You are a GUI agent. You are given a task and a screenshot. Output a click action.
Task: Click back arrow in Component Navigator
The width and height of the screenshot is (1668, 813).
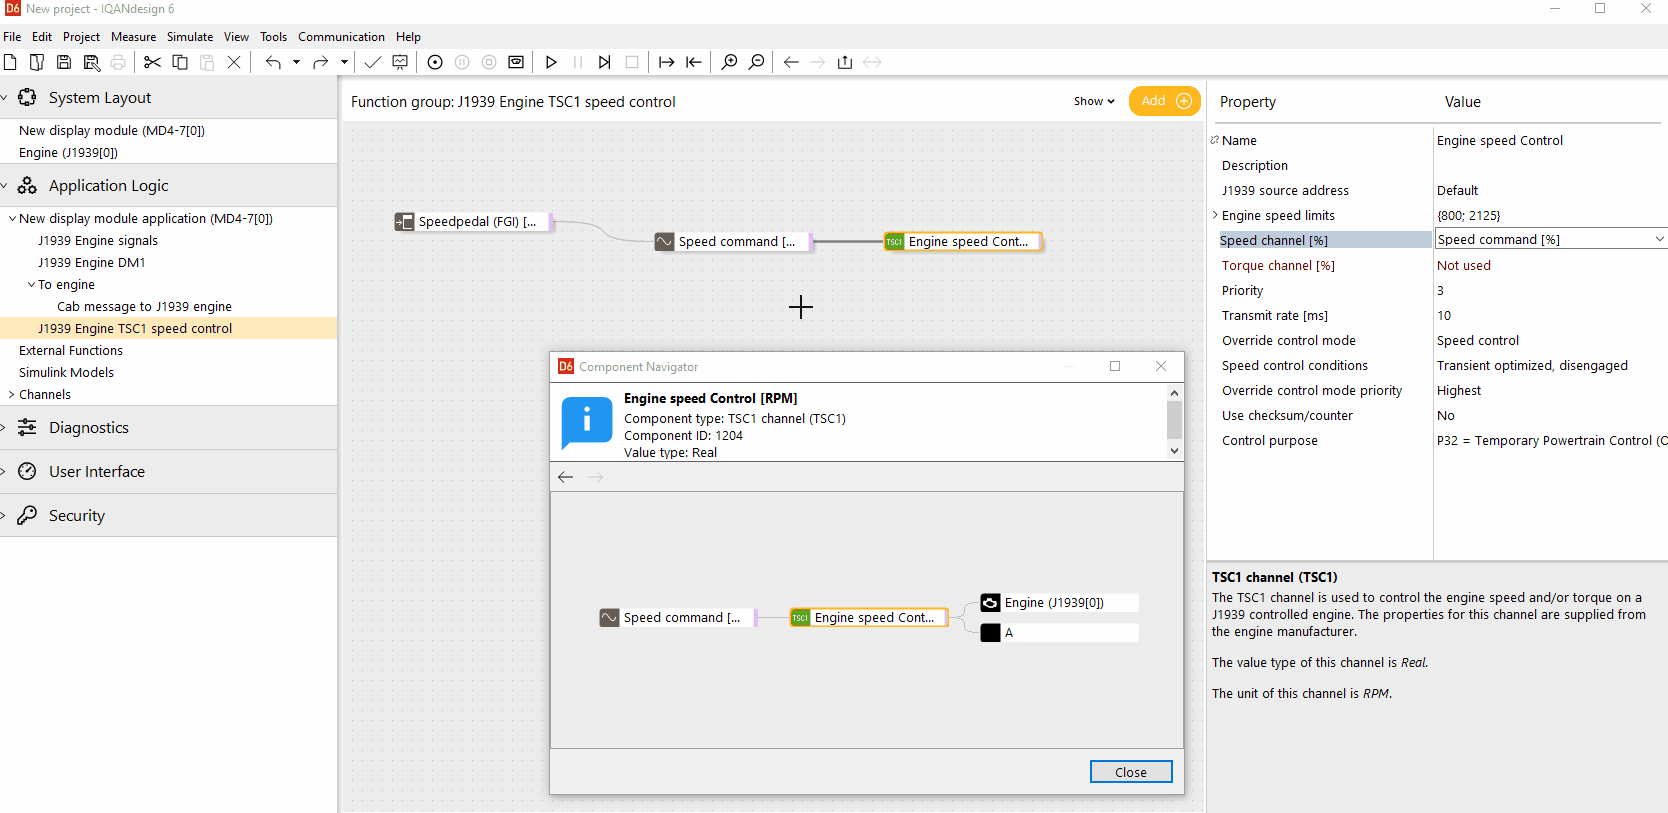[565, 477]
